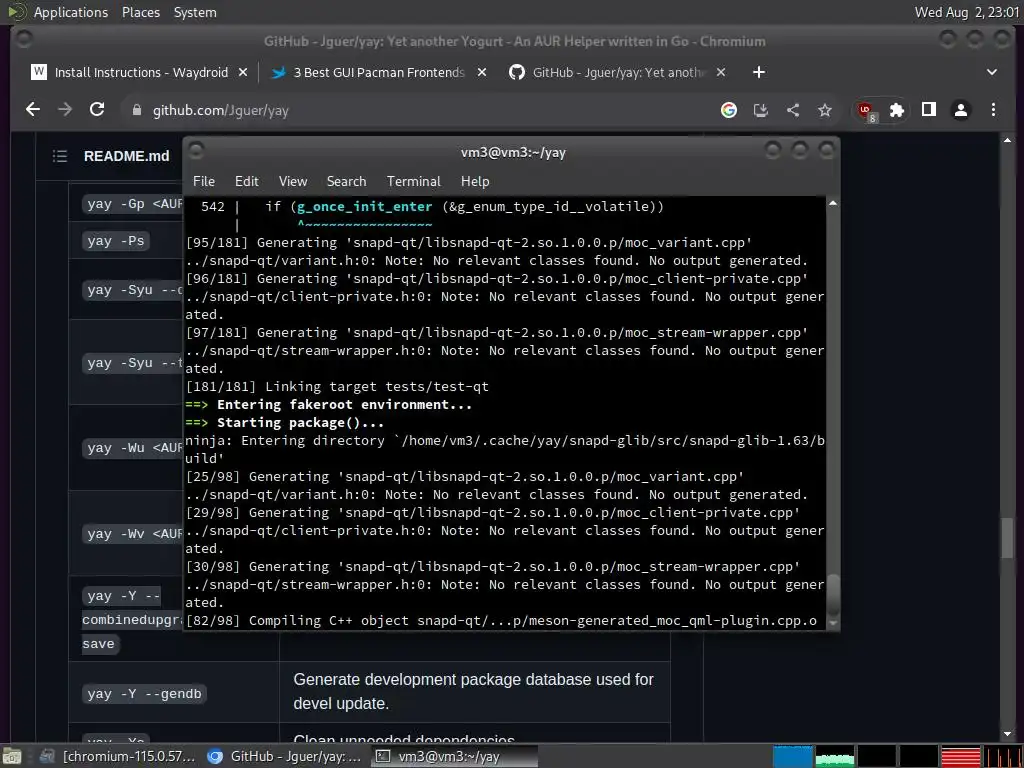The height and width of the screenshot is (768, 1024).
Task: Click the README.md heading
Action: point(126,156)
